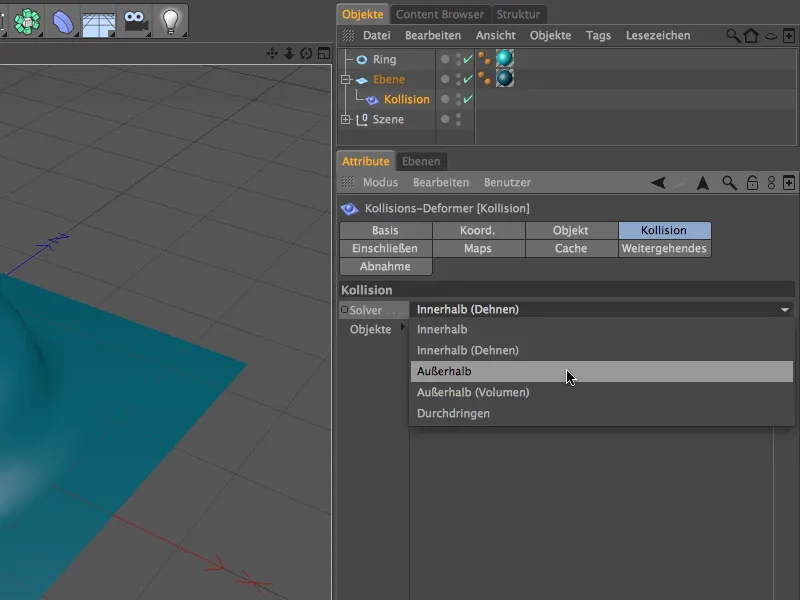Click the viewport rotate navigation icon
Image resolution: width=800 pixels, height=600 pixels.
click(306, 53)
